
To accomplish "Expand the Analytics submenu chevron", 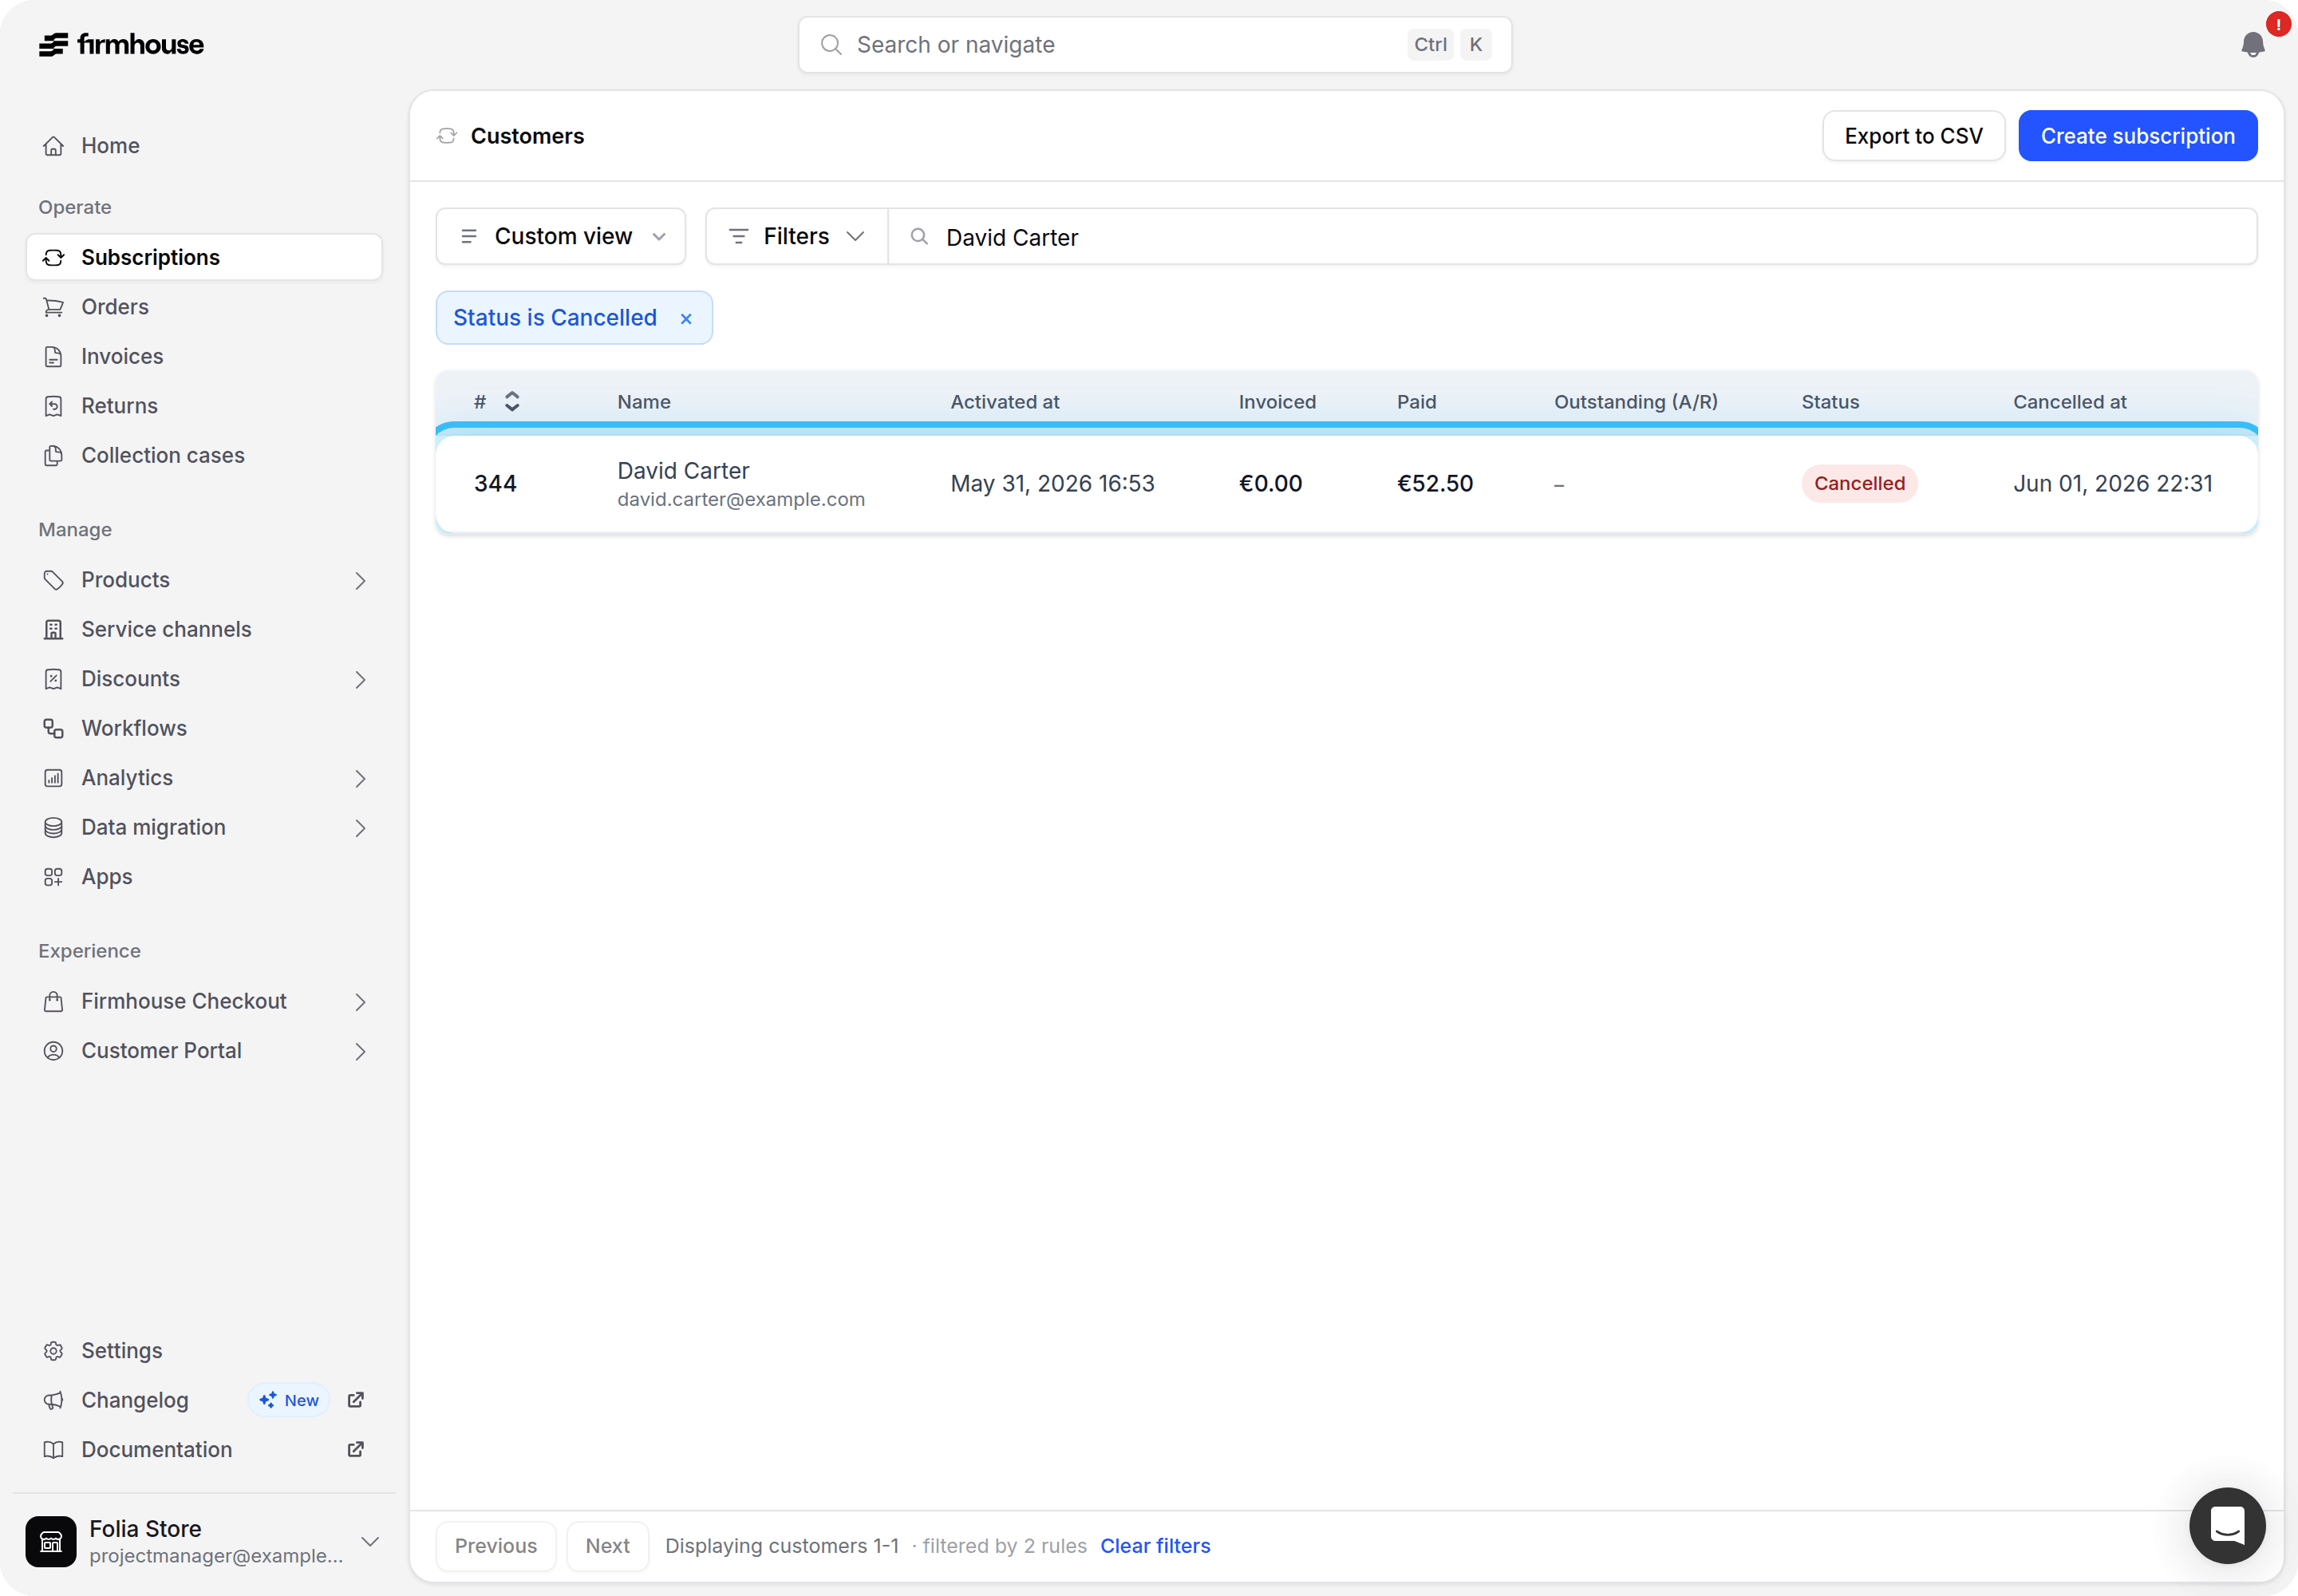I will point(361,779).
